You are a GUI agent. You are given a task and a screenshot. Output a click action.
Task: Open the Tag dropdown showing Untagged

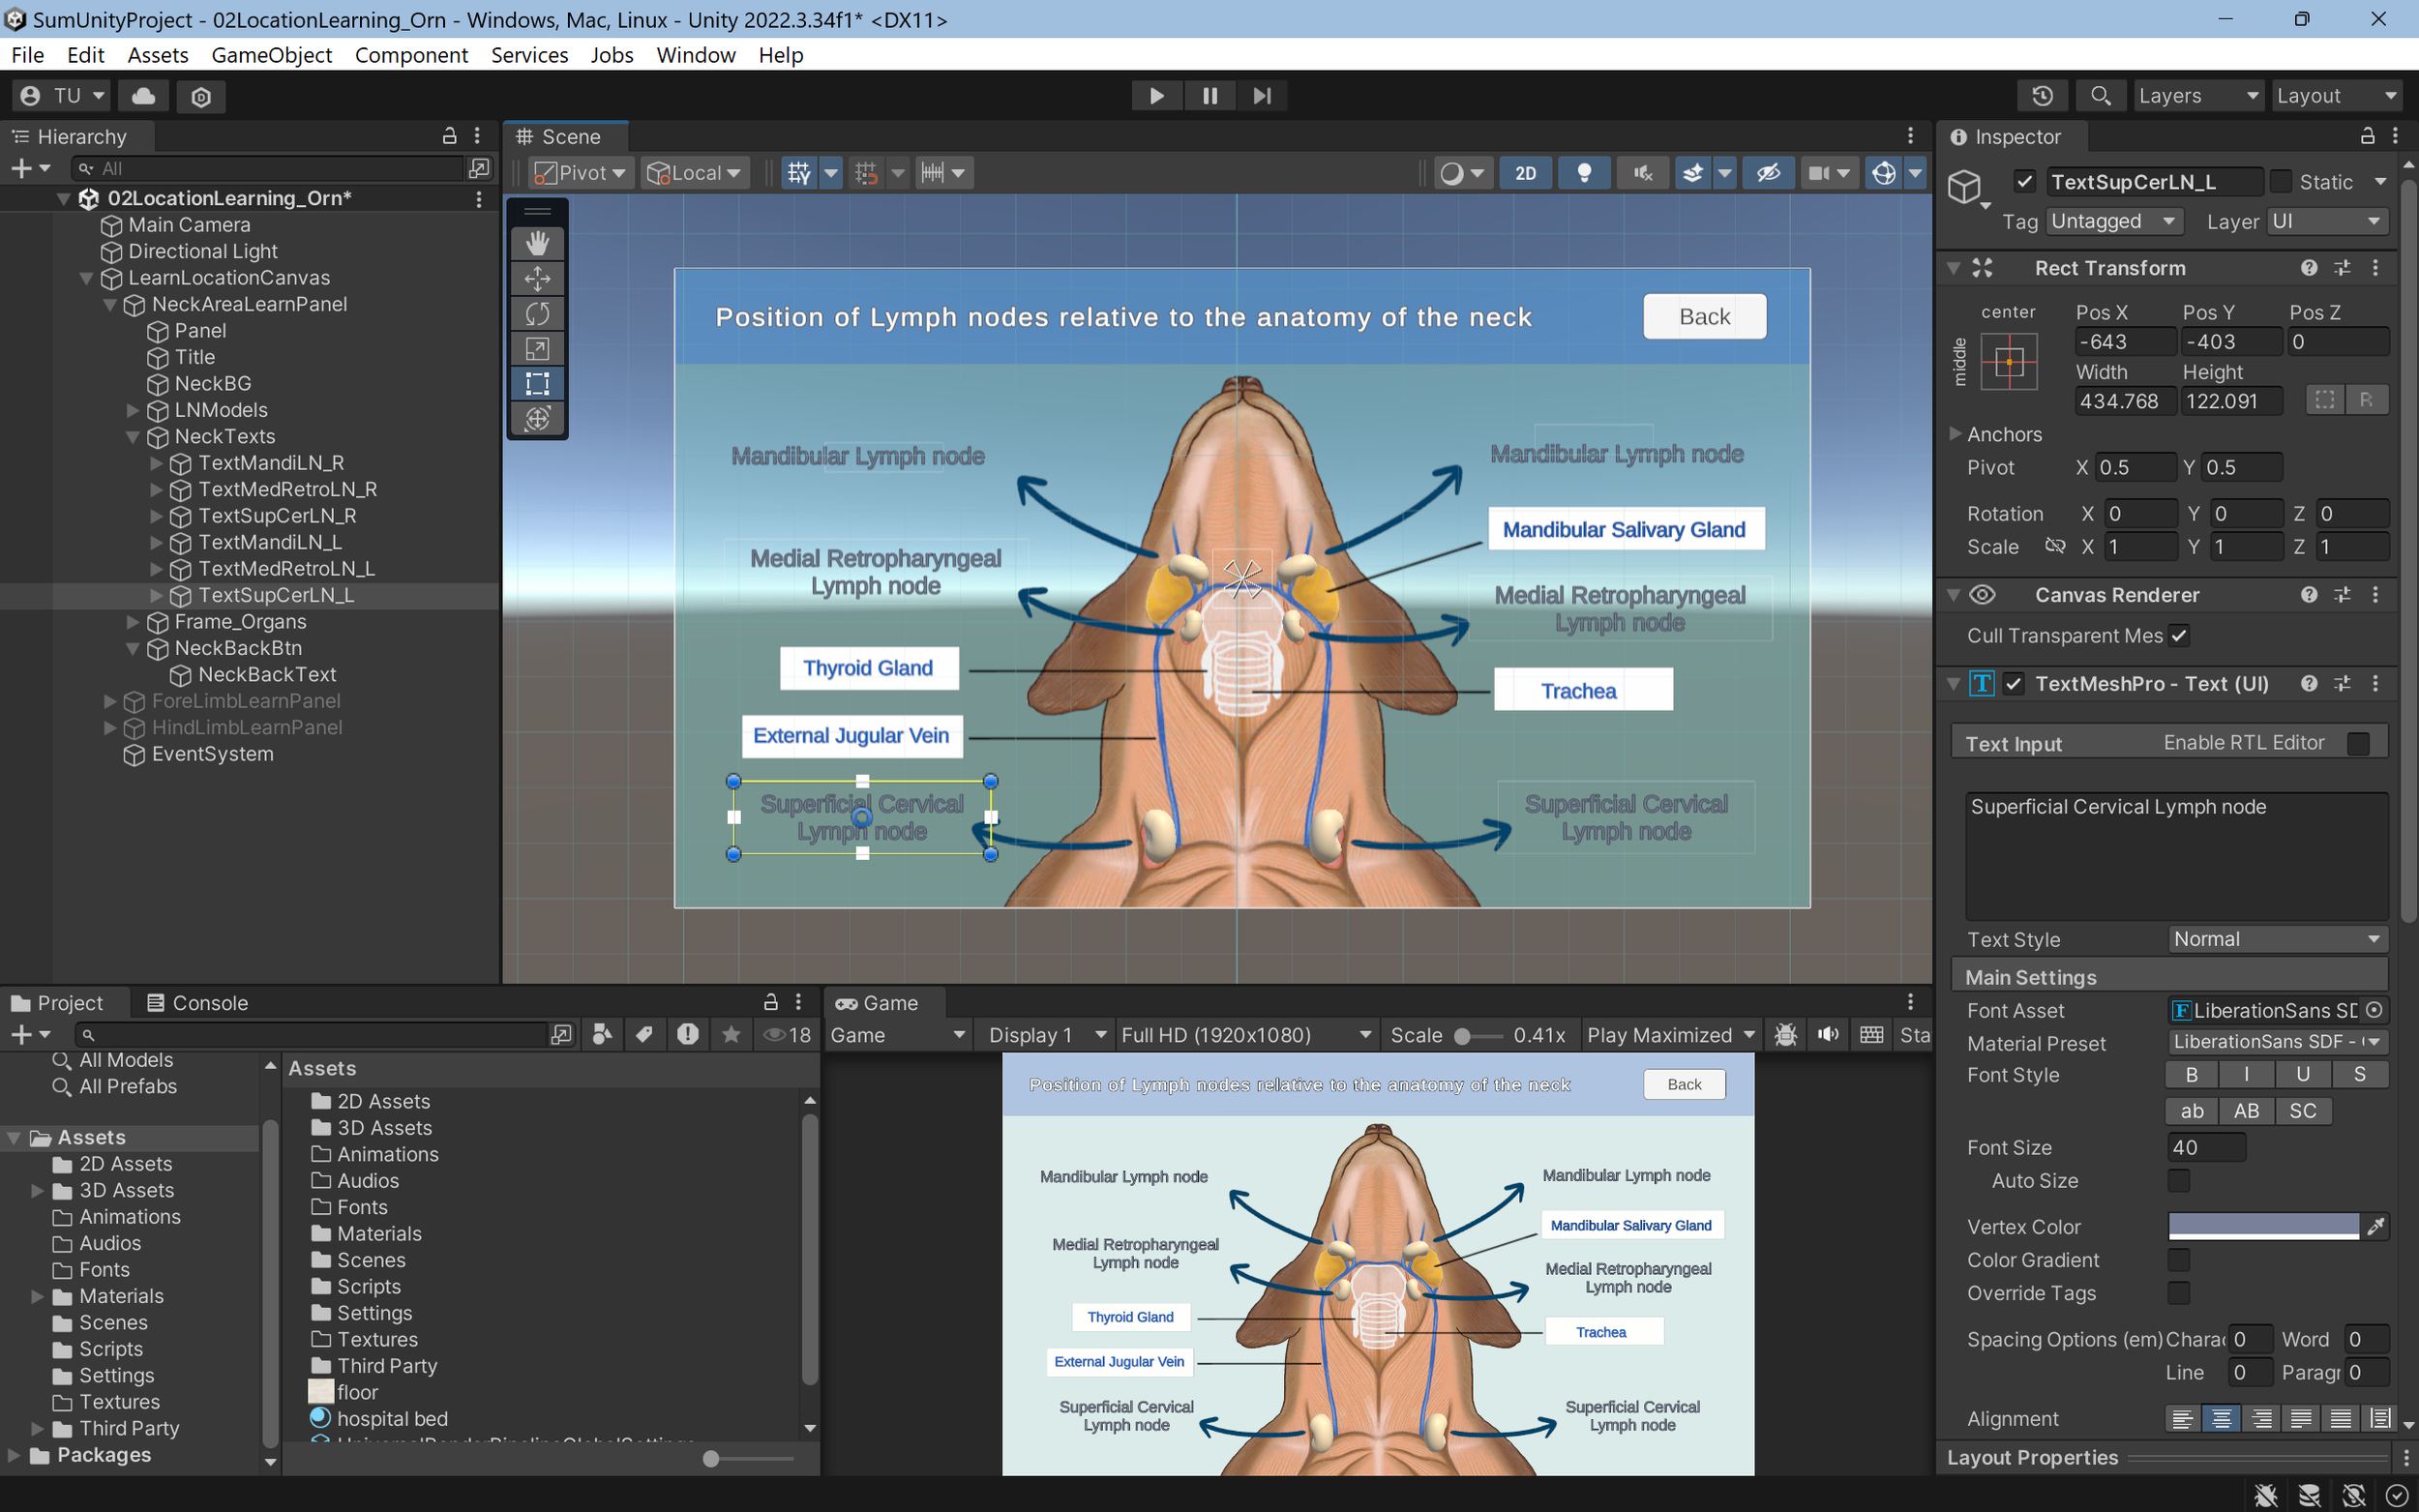click(x=2112, y=221)
